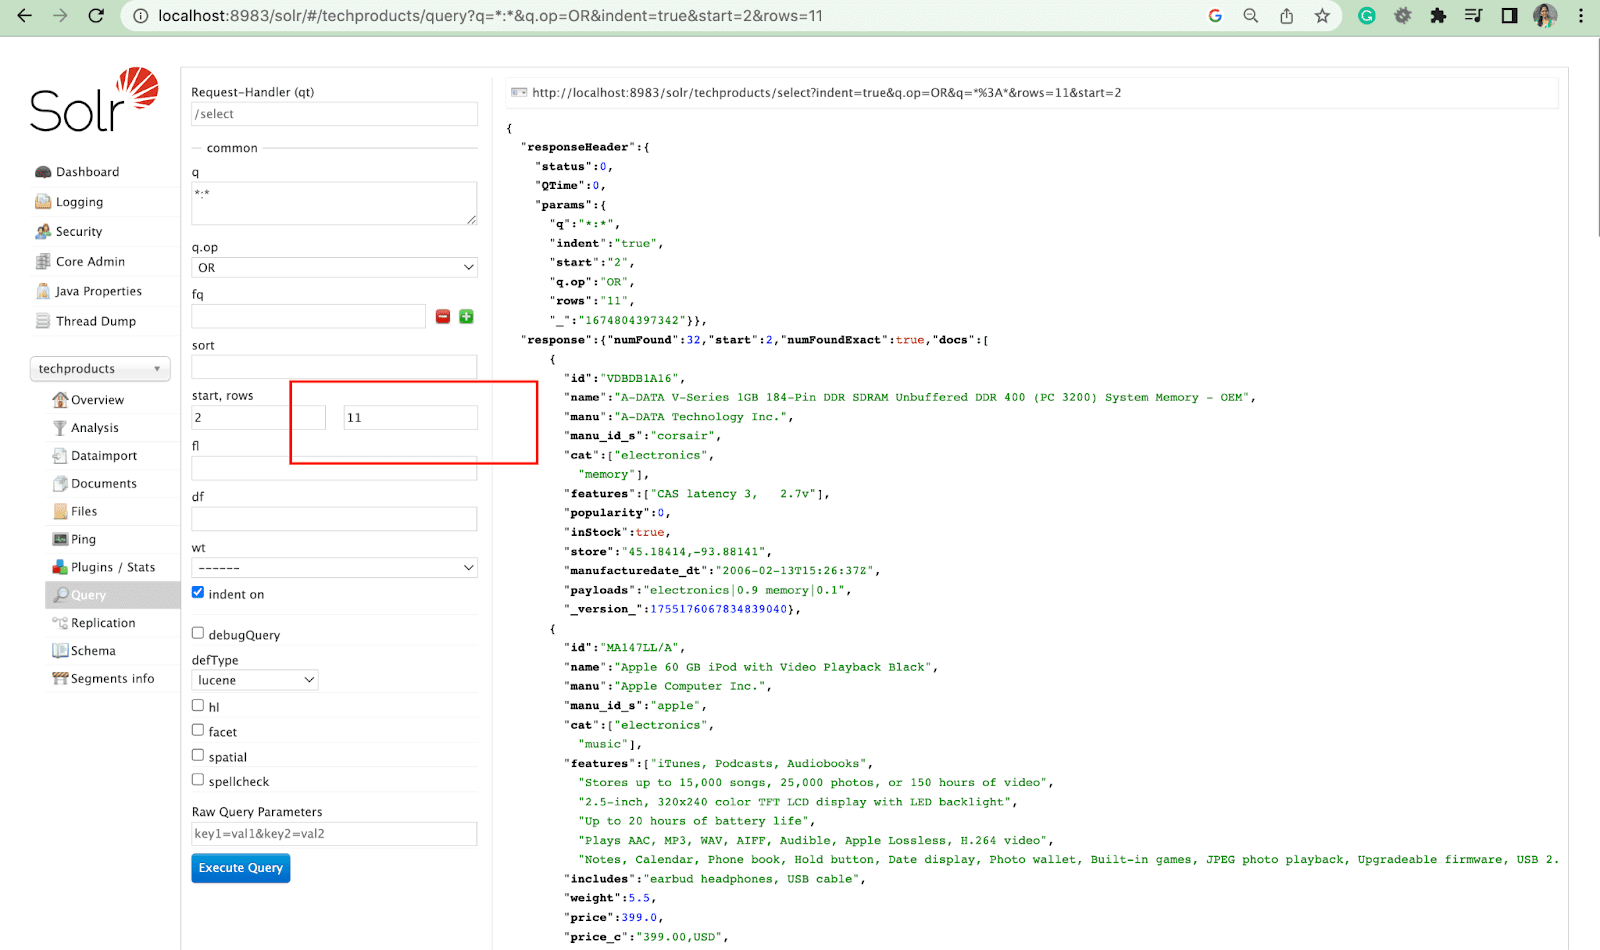This screenshot has height=950, width=1600.
Task: Focus the rows input showing 11
Action: point(410,418)
